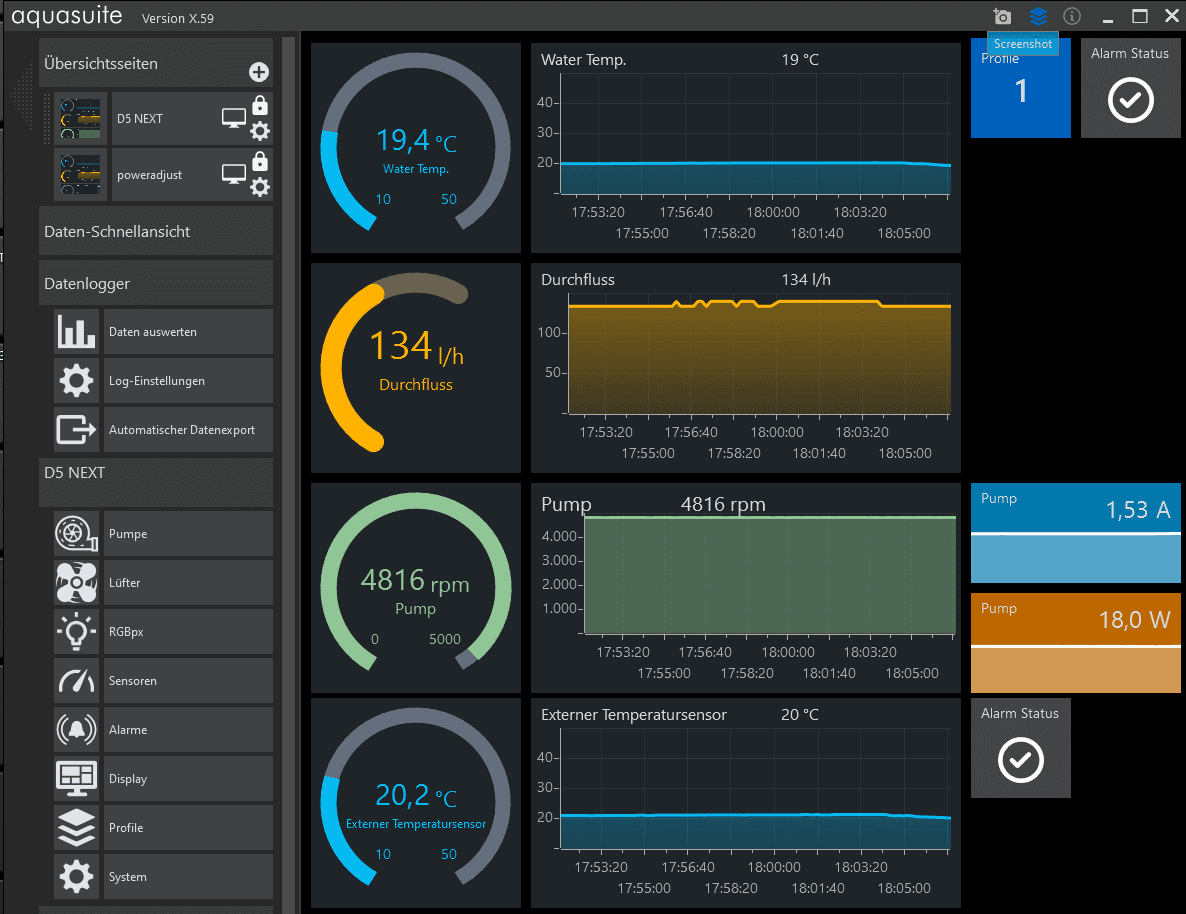This screenshot has width=1186, height=914.
Task: Click the sidebar vertical scrollbar
Action: coord(288,475)
